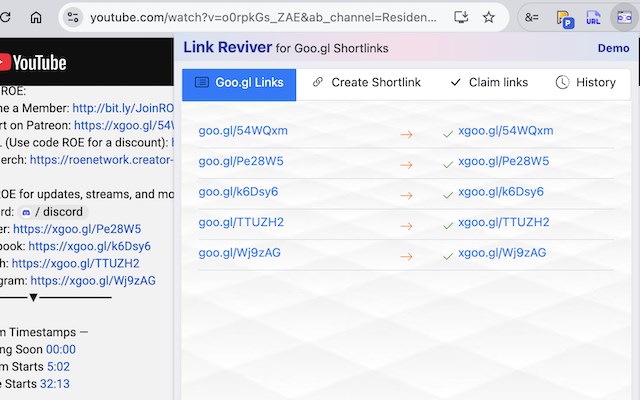This screenshot has height=400, width=640.
Task: Open the URL extension icon
Action: 593,18
